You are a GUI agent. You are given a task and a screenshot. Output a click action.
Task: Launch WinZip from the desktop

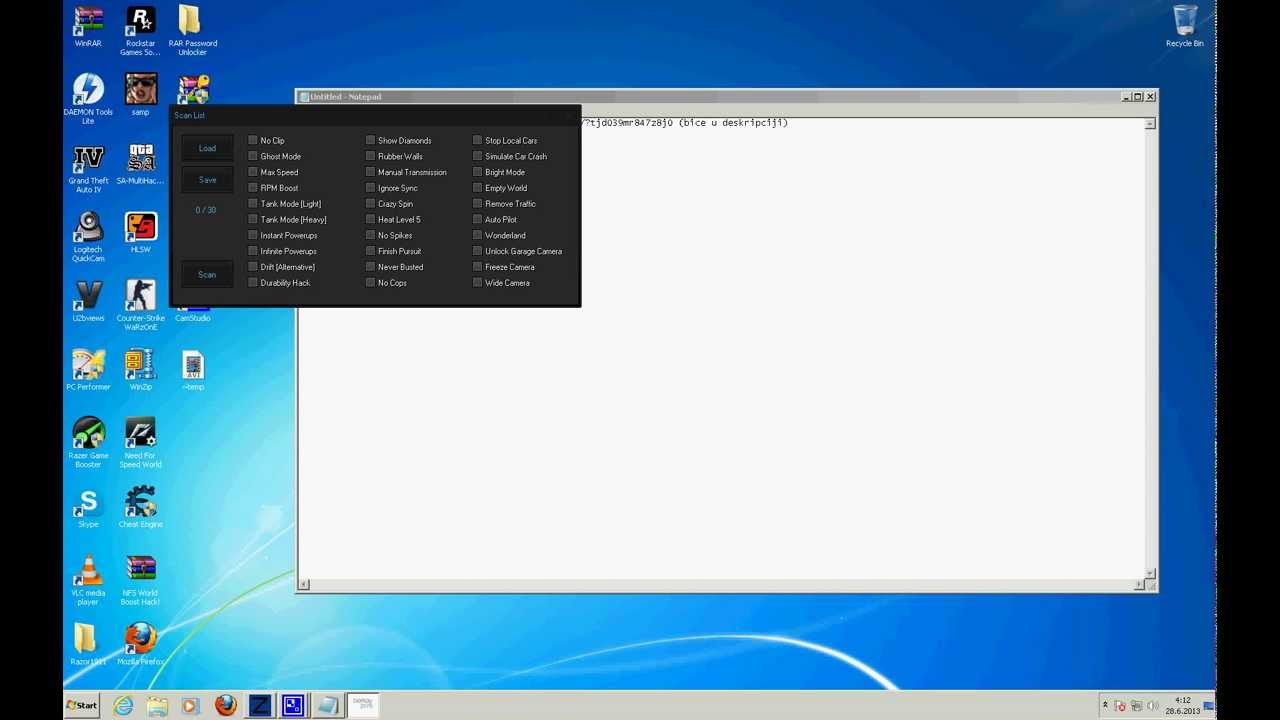coord(140,370)
